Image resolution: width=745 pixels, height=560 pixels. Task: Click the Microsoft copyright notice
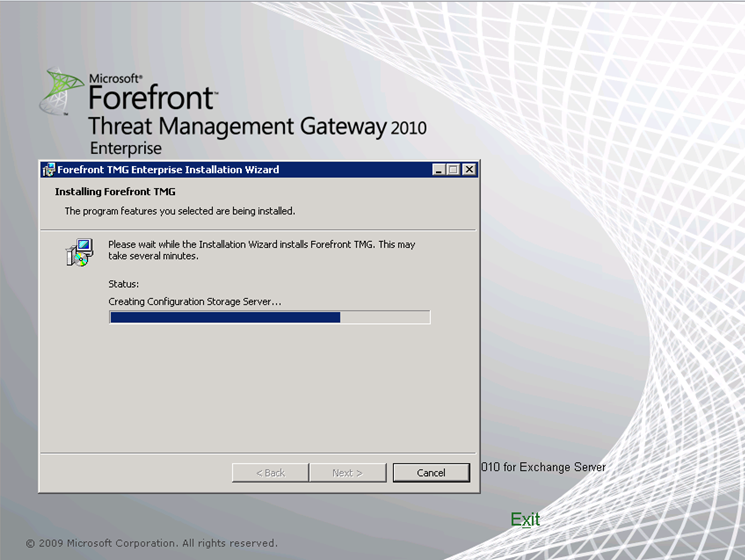152,543
